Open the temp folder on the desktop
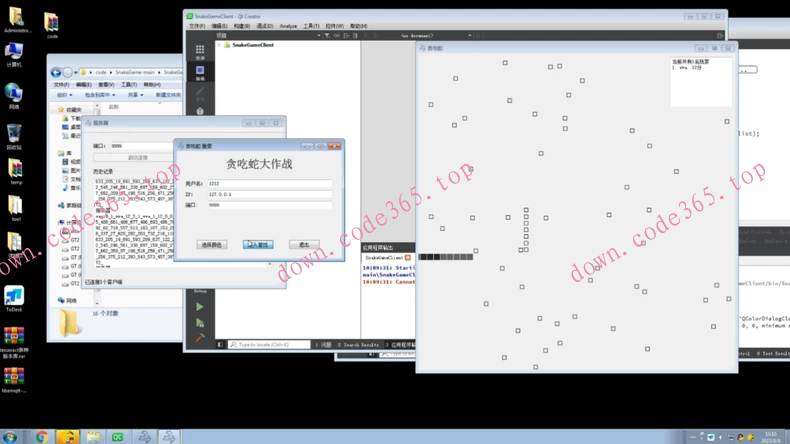Screen dimensions: 790x444 click(x=15, y=172)
